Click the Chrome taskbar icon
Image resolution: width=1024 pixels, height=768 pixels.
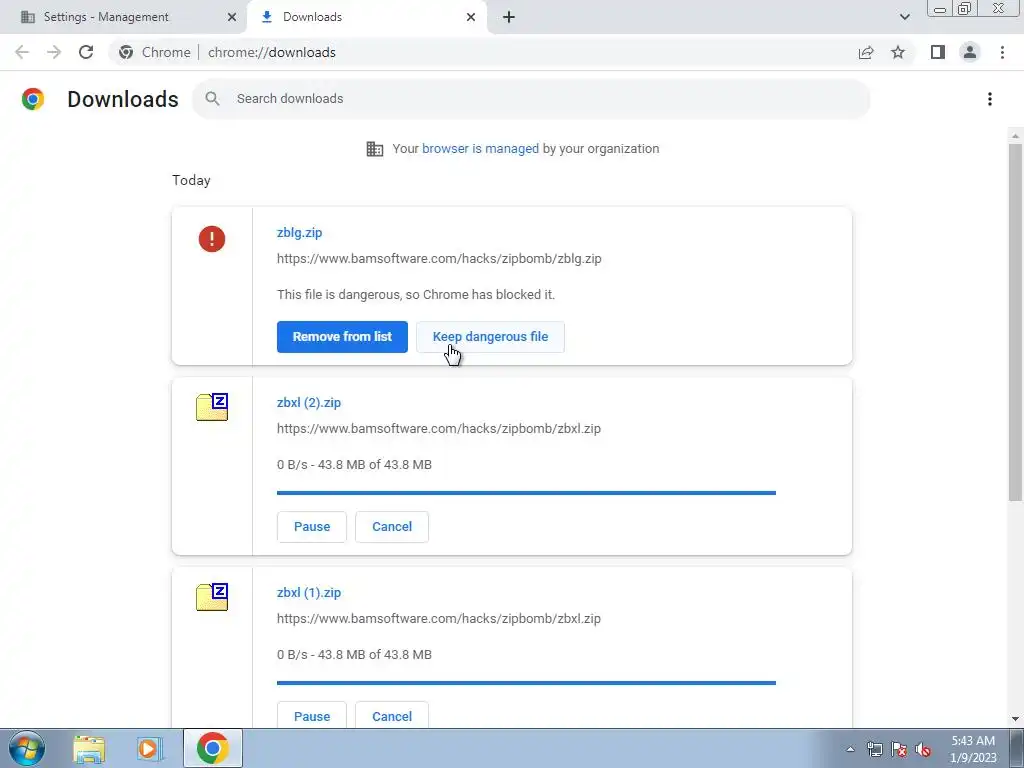[212, 748]
